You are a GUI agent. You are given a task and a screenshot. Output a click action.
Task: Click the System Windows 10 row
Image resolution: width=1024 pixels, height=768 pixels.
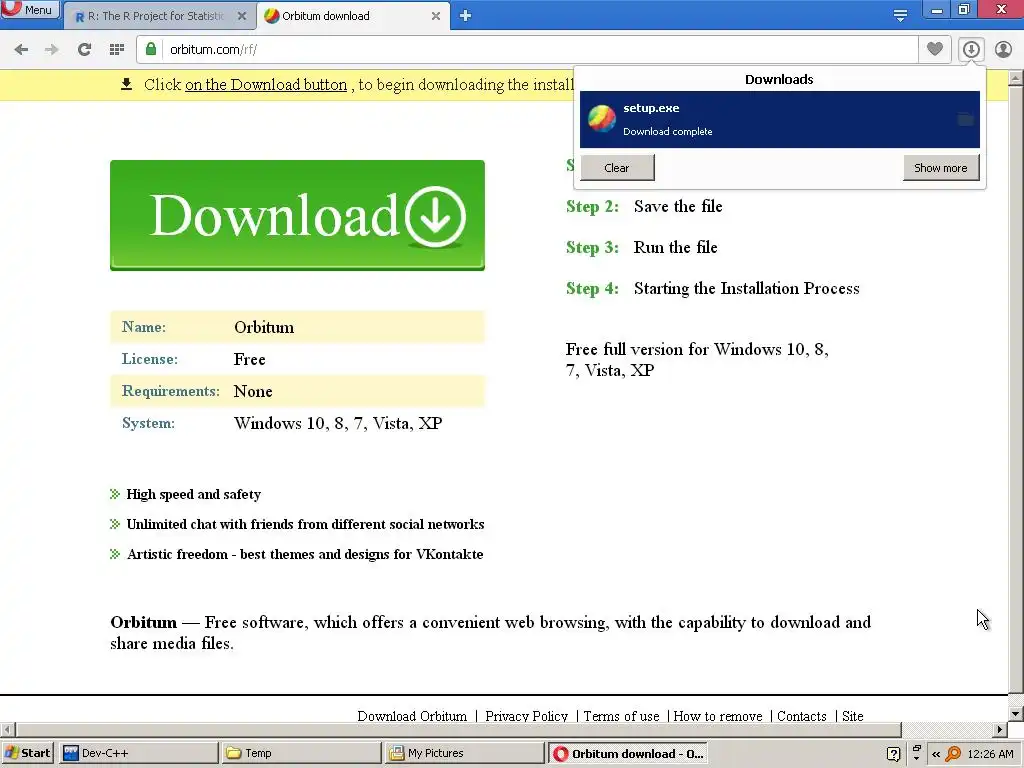pyautogui.click(x=297, y=423)
